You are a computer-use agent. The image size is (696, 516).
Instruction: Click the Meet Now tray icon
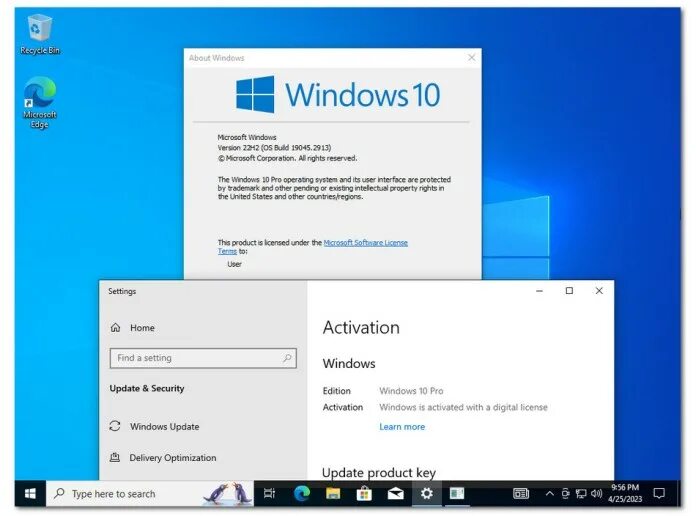(565, 493)
